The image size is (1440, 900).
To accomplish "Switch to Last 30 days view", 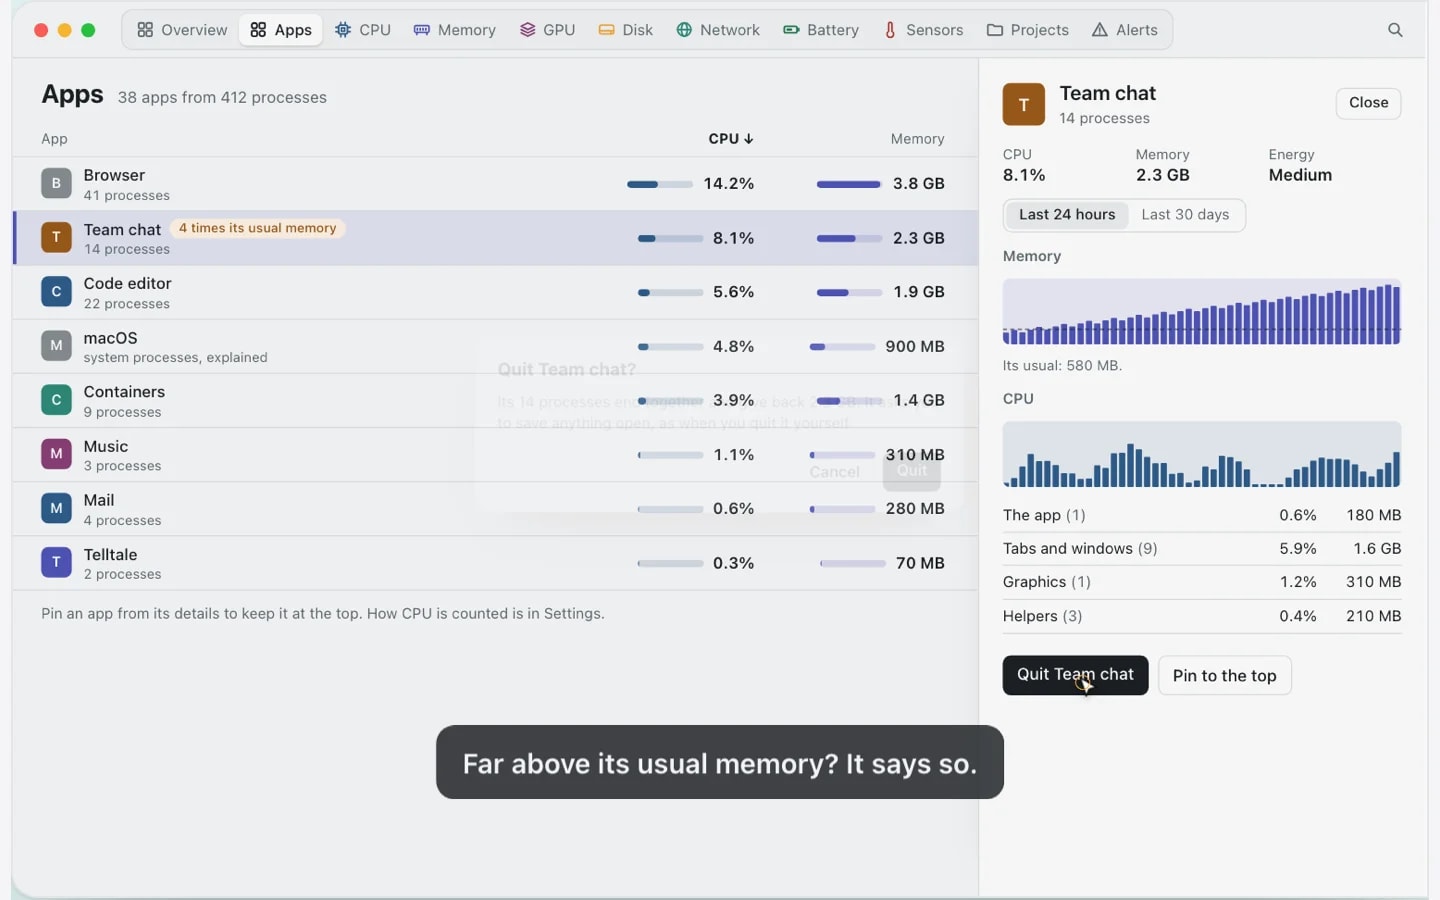I will tap(1185, 215).
